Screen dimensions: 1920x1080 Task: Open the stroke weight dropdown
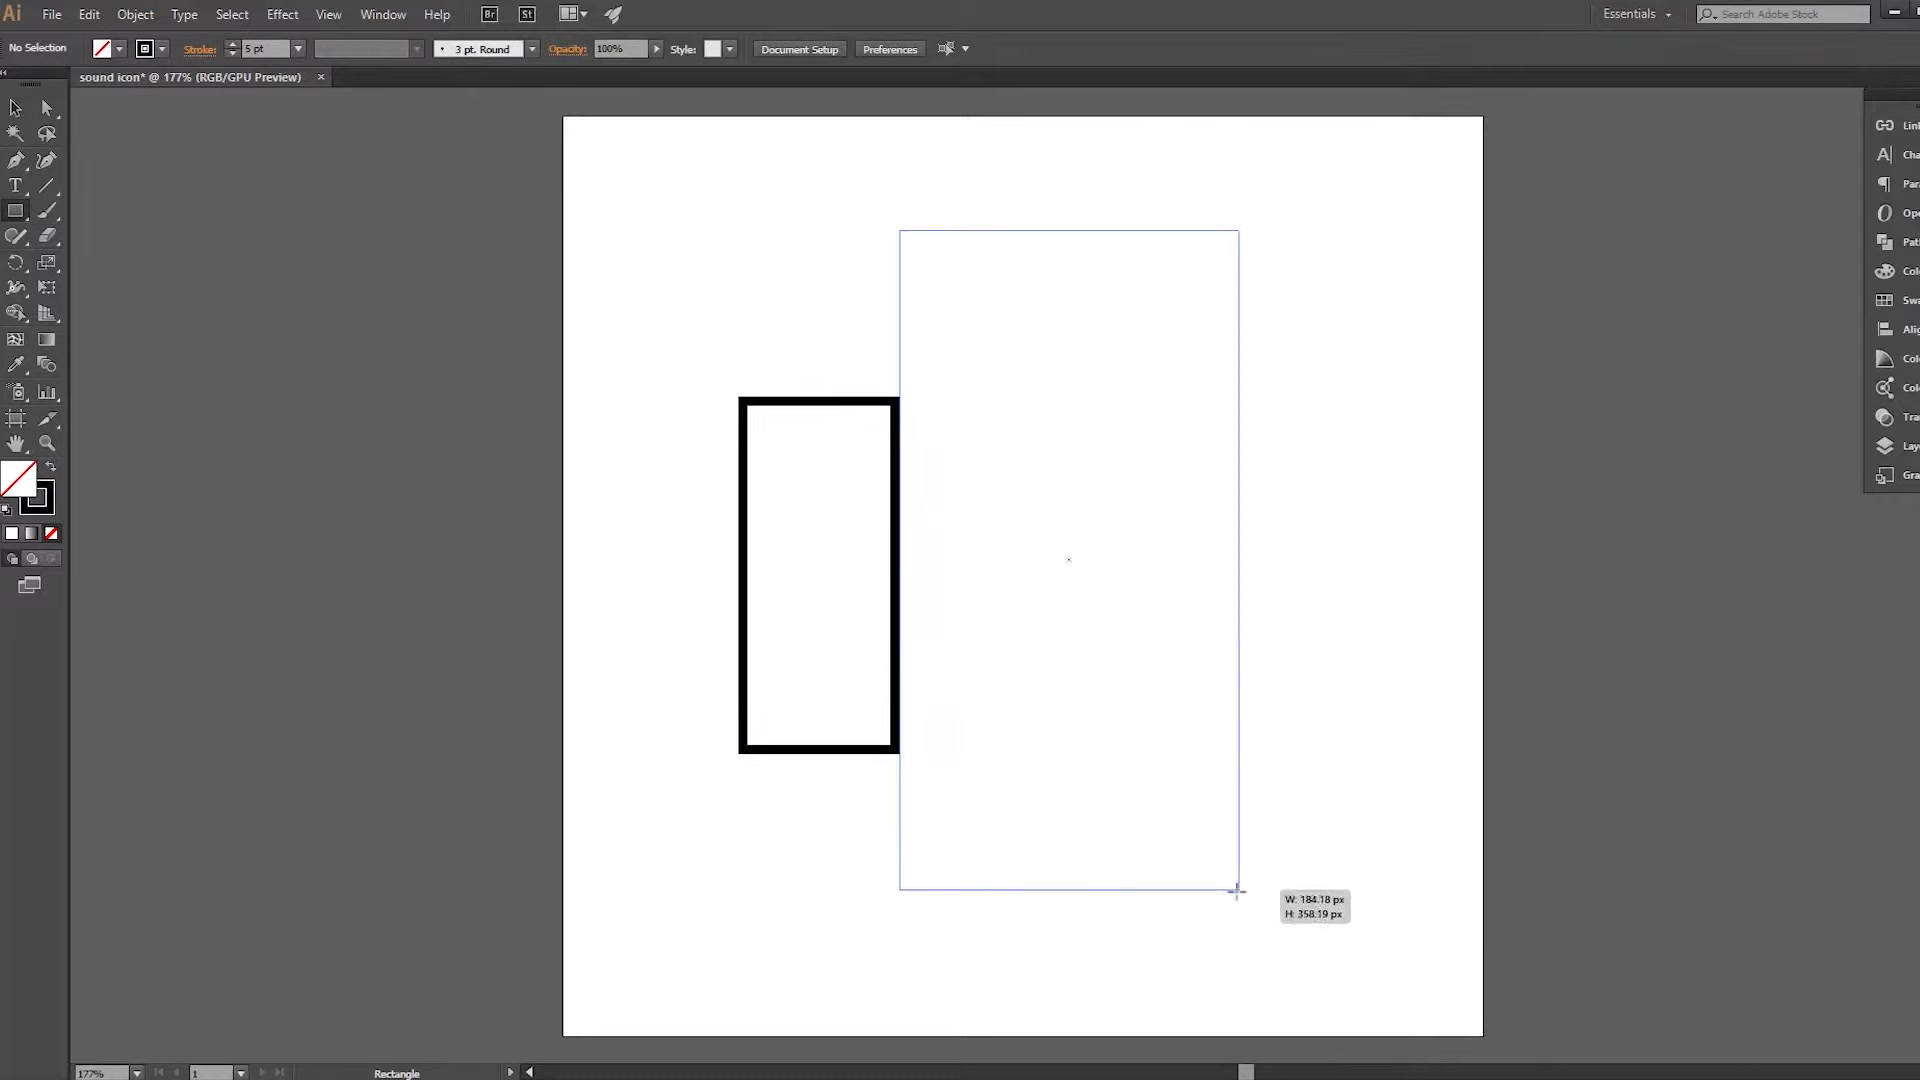pyautogui.click(x=298, y=49)
